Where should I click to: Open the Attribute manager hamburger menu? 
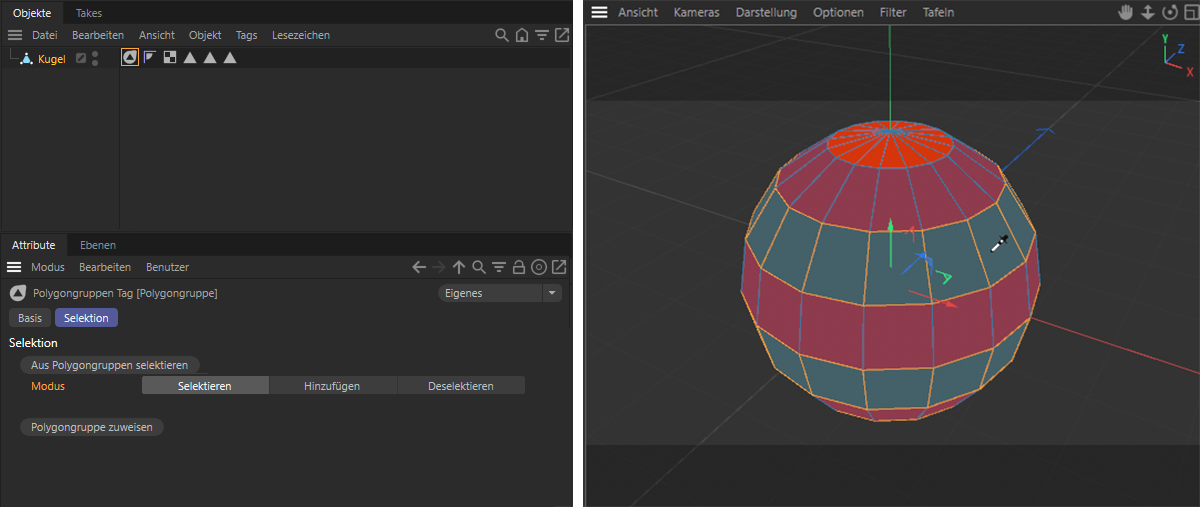14,267
